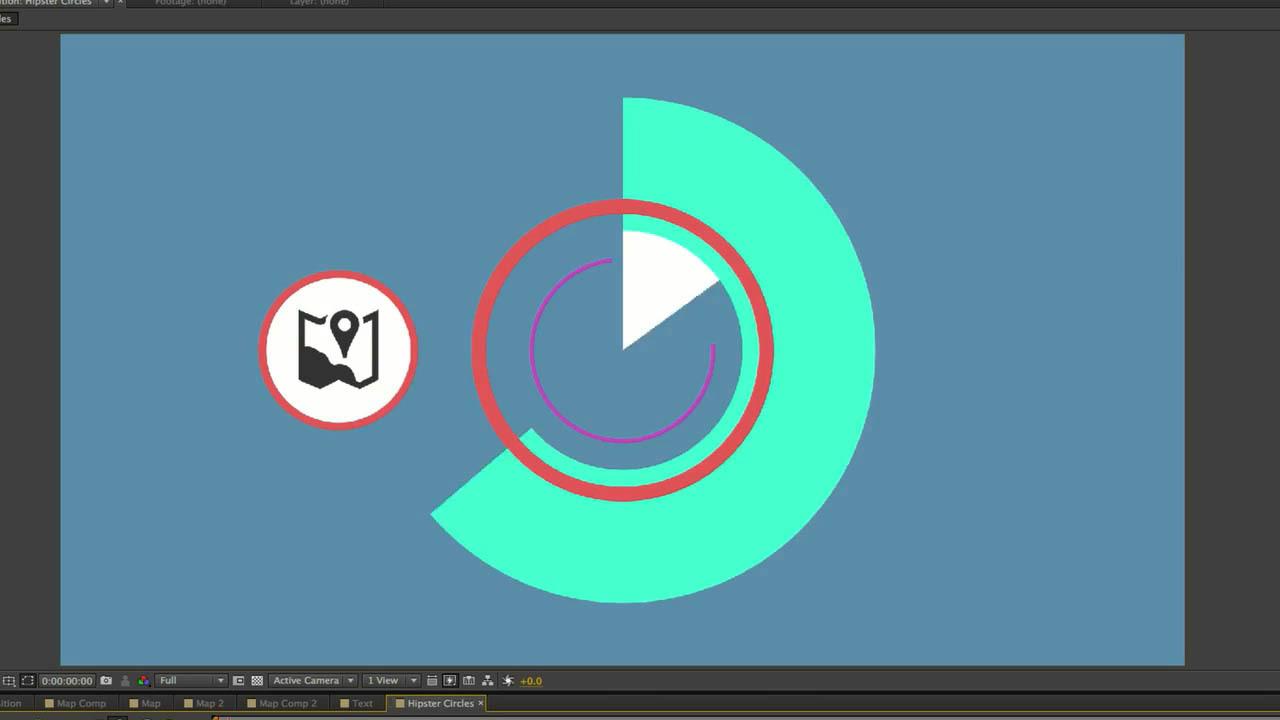Toggle fast previews icon beside resolution dropdown
Screen dimensions: 1280x720
point(238,680)
